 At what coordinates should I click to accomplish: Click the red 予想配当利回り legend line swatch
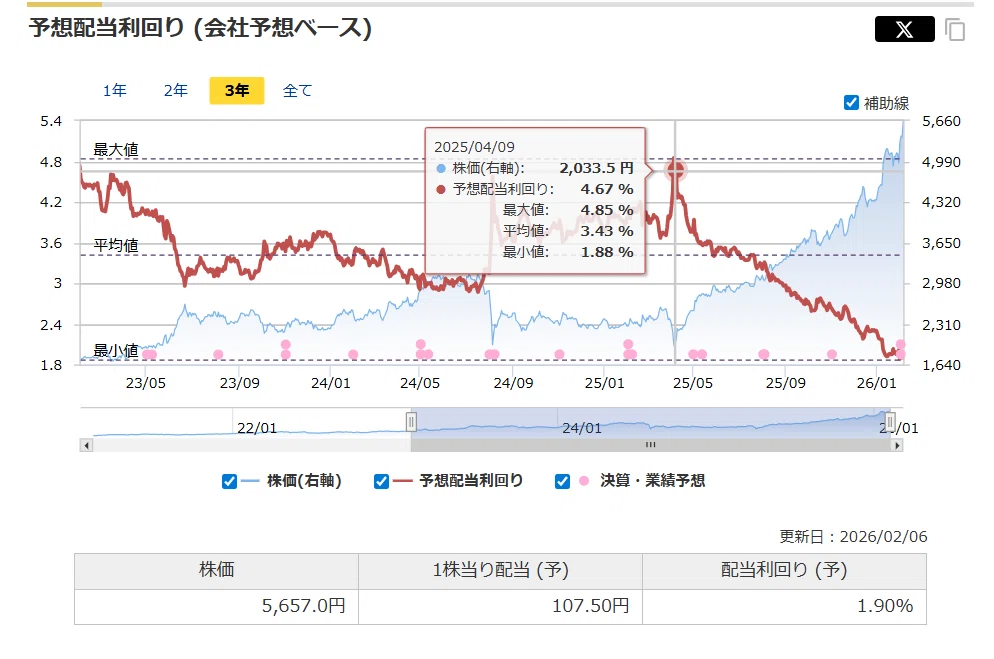[x=403, y=482]
